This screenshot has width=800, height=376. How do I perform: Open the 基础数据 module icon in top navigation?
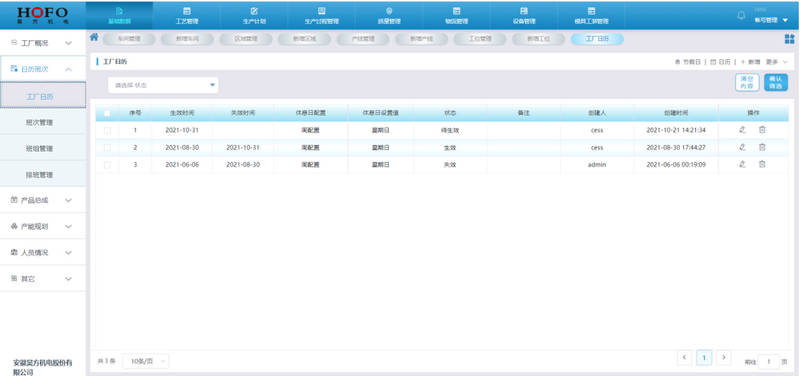[x=119, y=11]
